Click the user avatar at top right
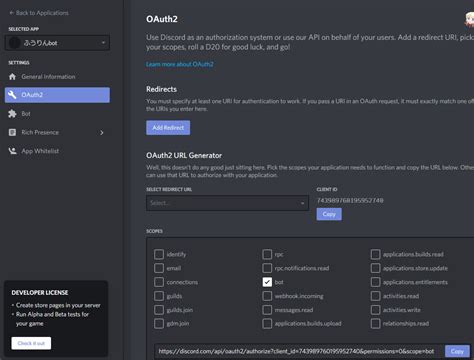Image resolution: width=474 pixels, height=360 pixels. click(469, 19)
